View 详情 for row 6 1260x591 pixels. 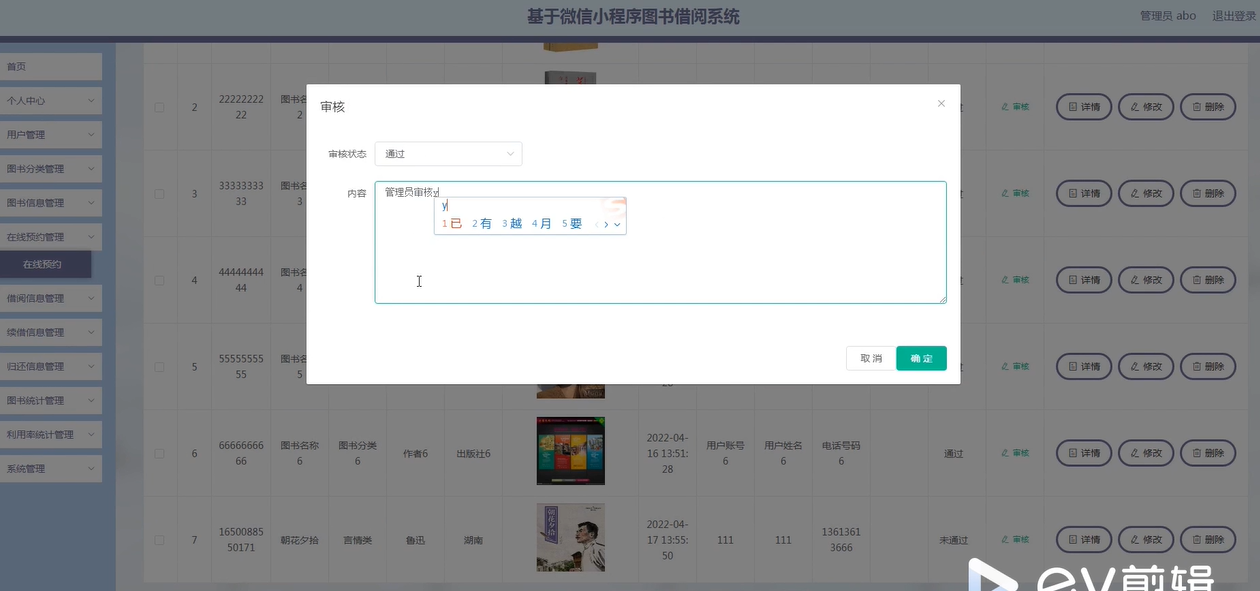click(1084, 453)
